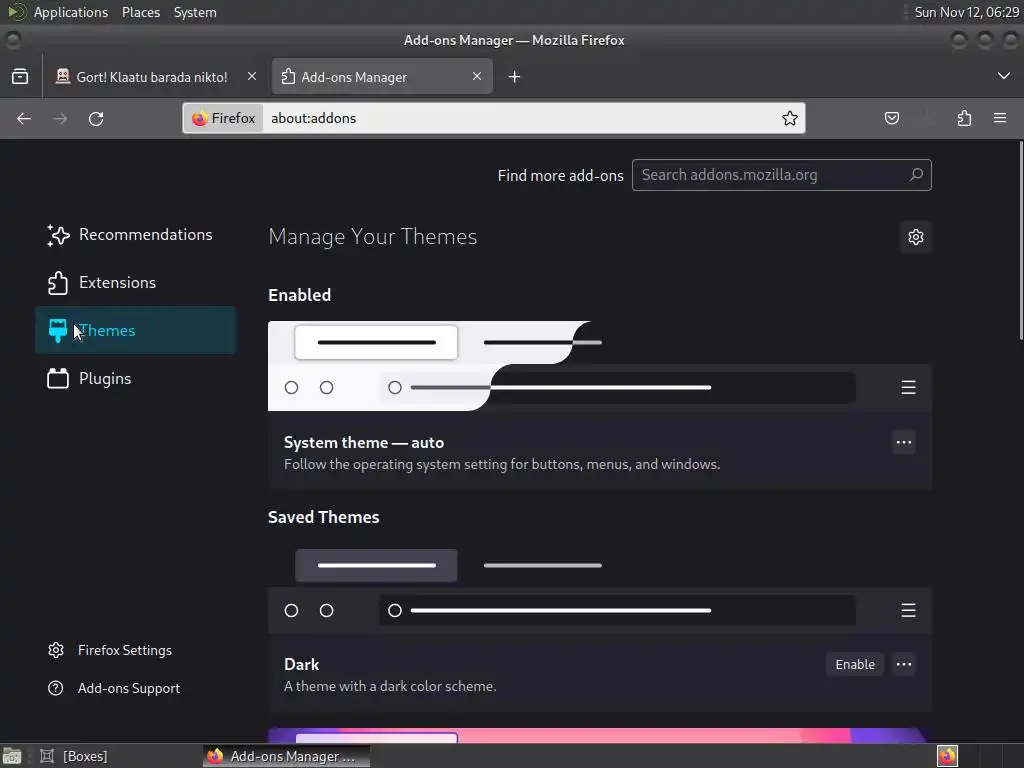Click the Firefox View icon in tab bar
1024x768 pixels.
click(x=20, y=76)
